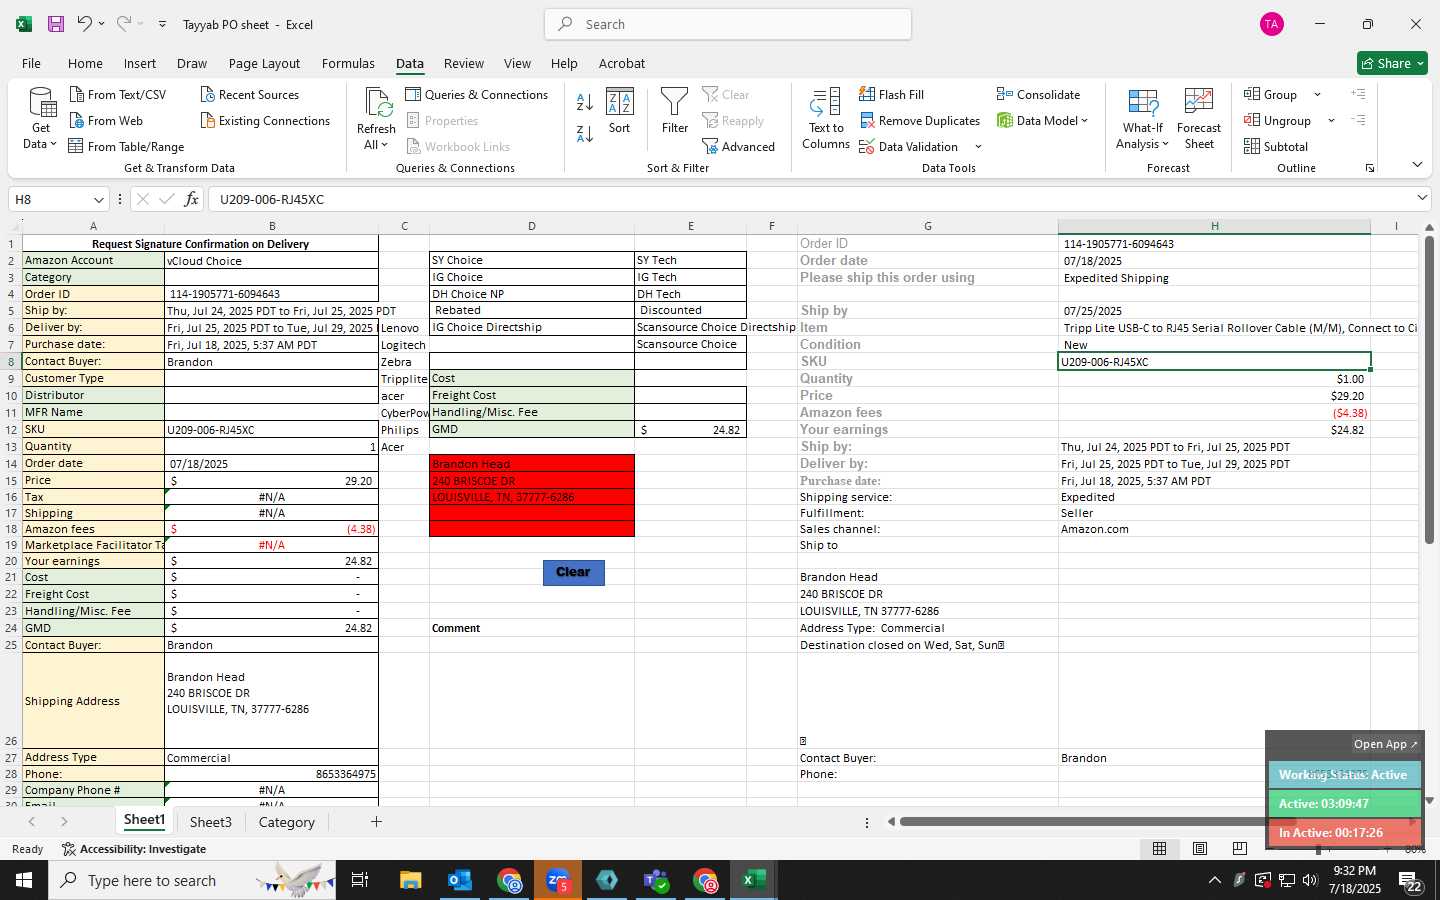Click the Share button
Screen dimensions: 1440x900
[x=1392, y=63]
